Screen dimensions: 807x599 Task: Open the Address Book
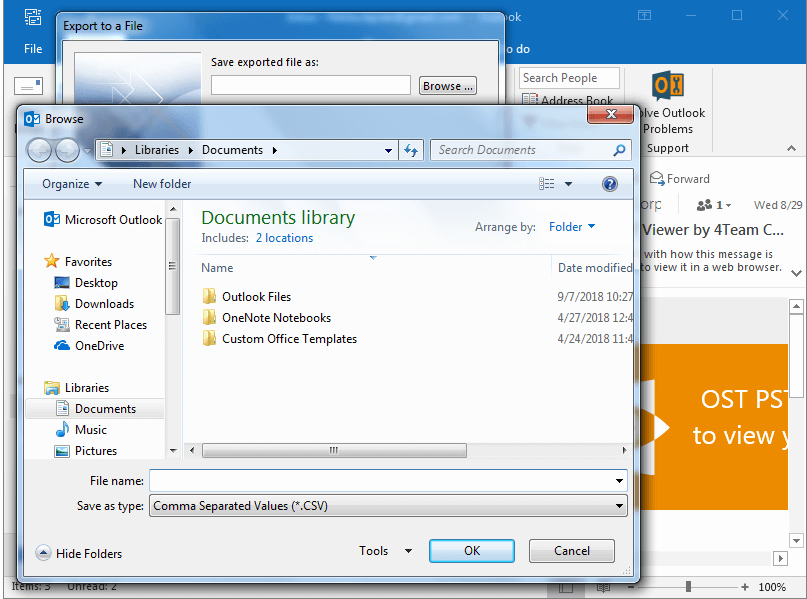point(569,100)
